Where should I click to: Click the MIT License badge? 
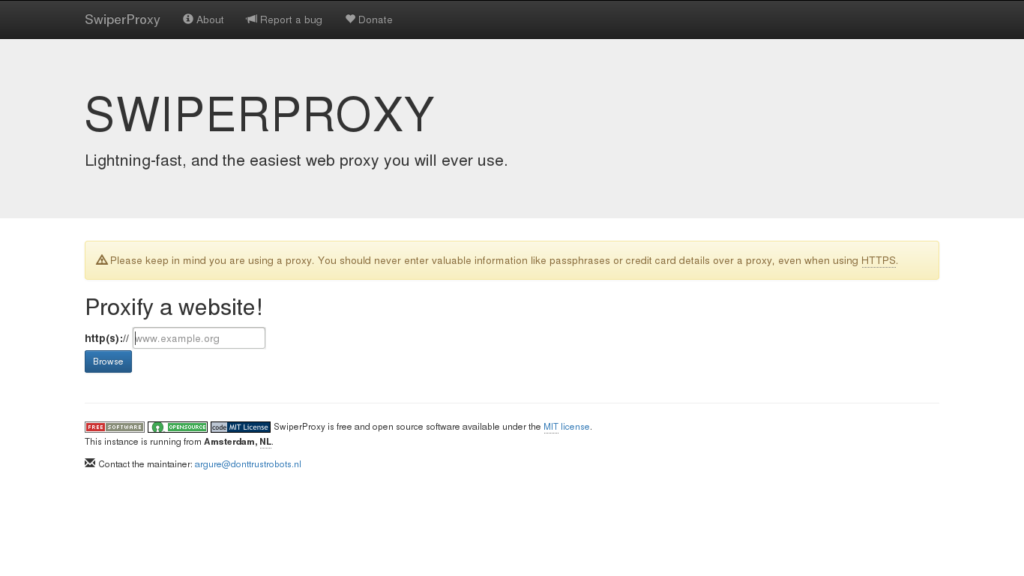coord(240,427)
